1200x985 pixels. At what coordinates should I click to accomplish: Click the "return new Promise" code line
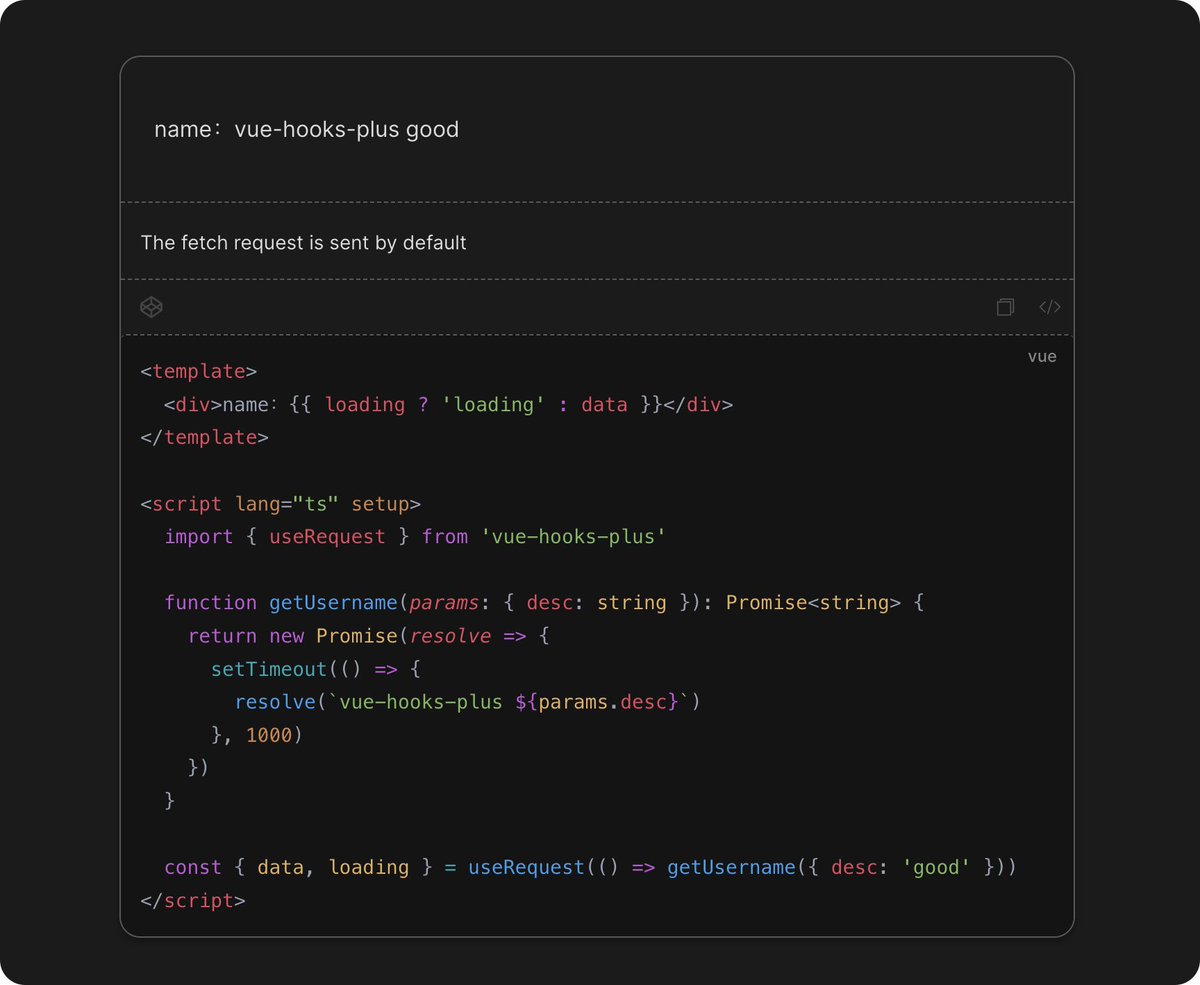[x=369, y=635]
